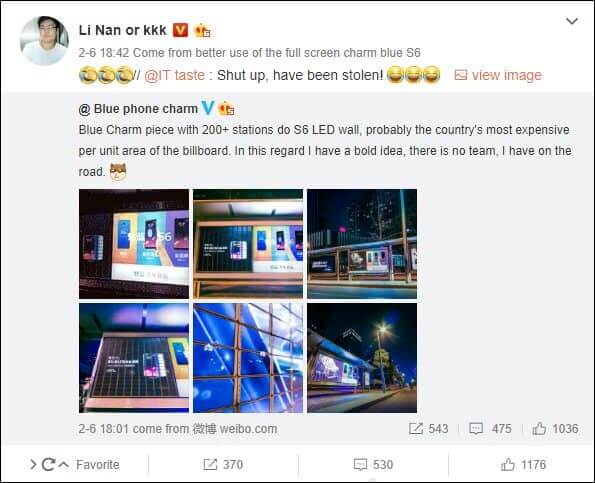
Task: Open the post options chevron at top right
Action: (572, 21)
